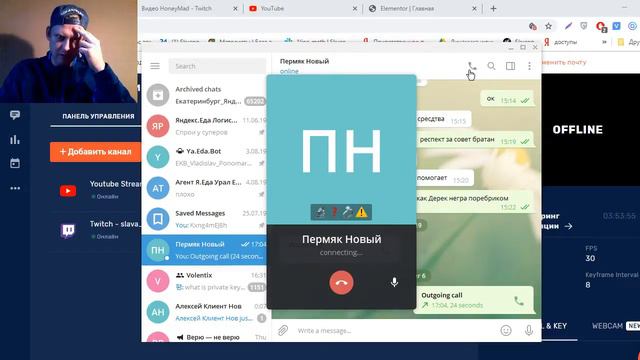The width and height of the screenshot is (640, 360).
Task: Search in chat using magnifier icon
Action: pos(491,66)
